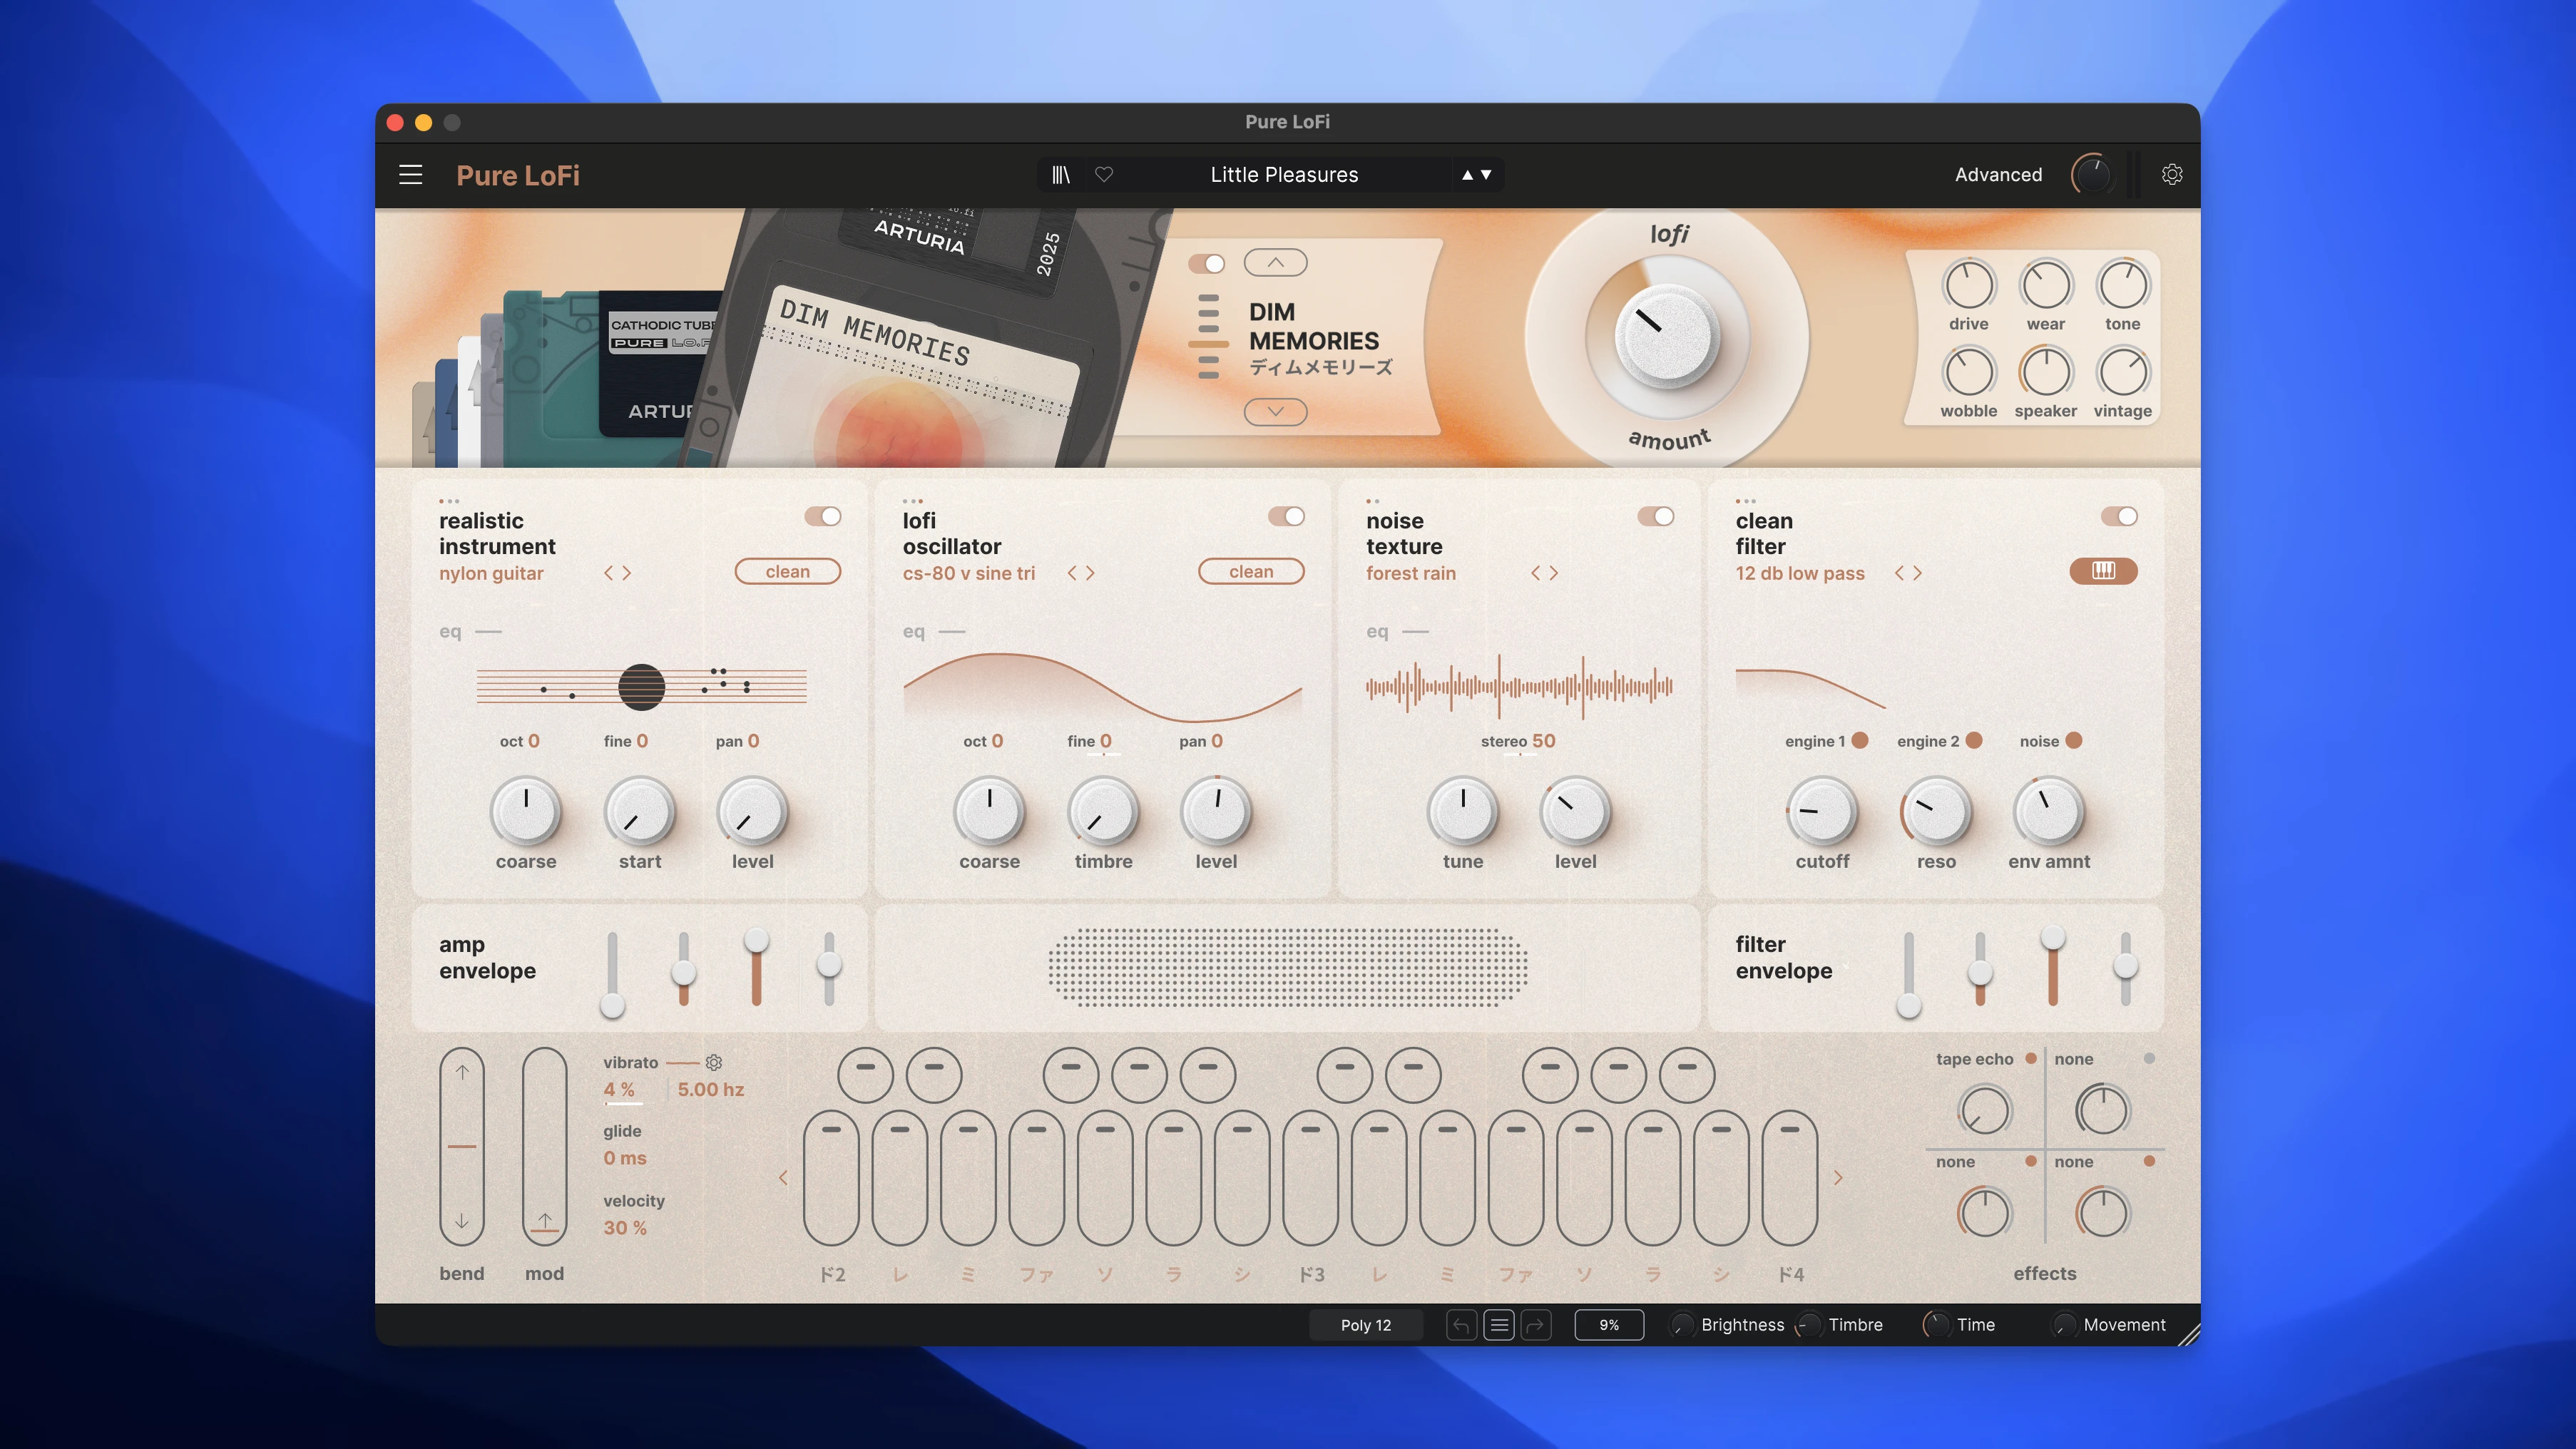2576x1449 pixels.
Task: Open the settings gear in the top right
Action: [x=2172, y=174]
